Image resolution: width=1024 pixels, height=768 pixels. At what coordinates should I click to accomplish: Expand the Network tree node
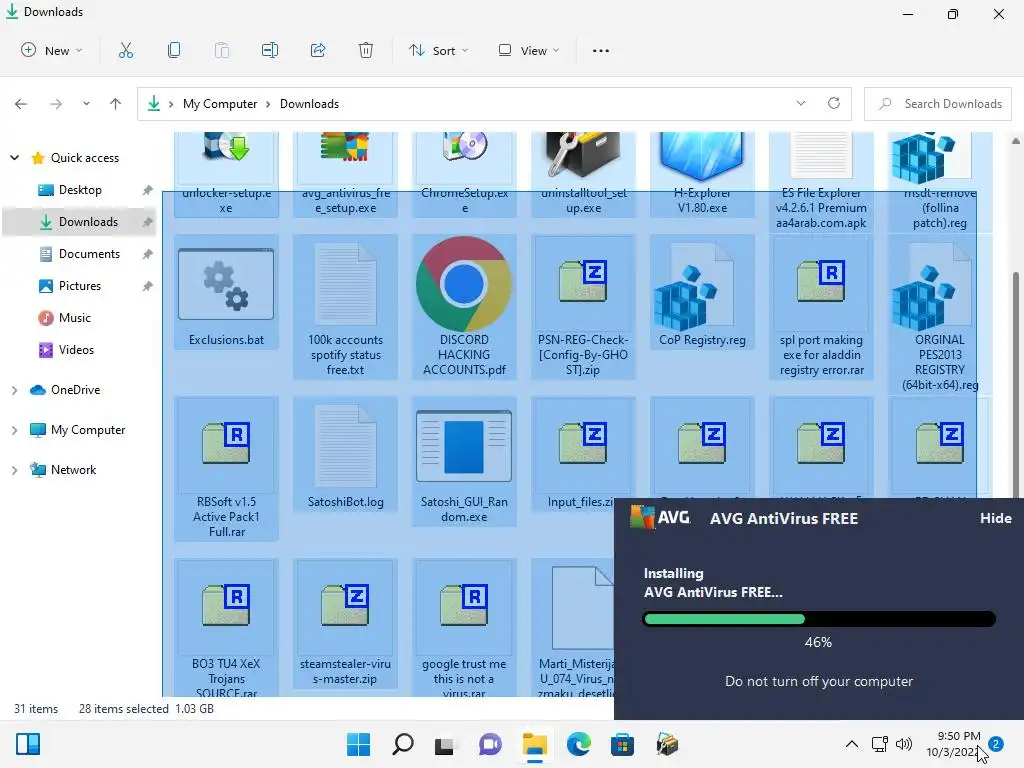(14, 470)
